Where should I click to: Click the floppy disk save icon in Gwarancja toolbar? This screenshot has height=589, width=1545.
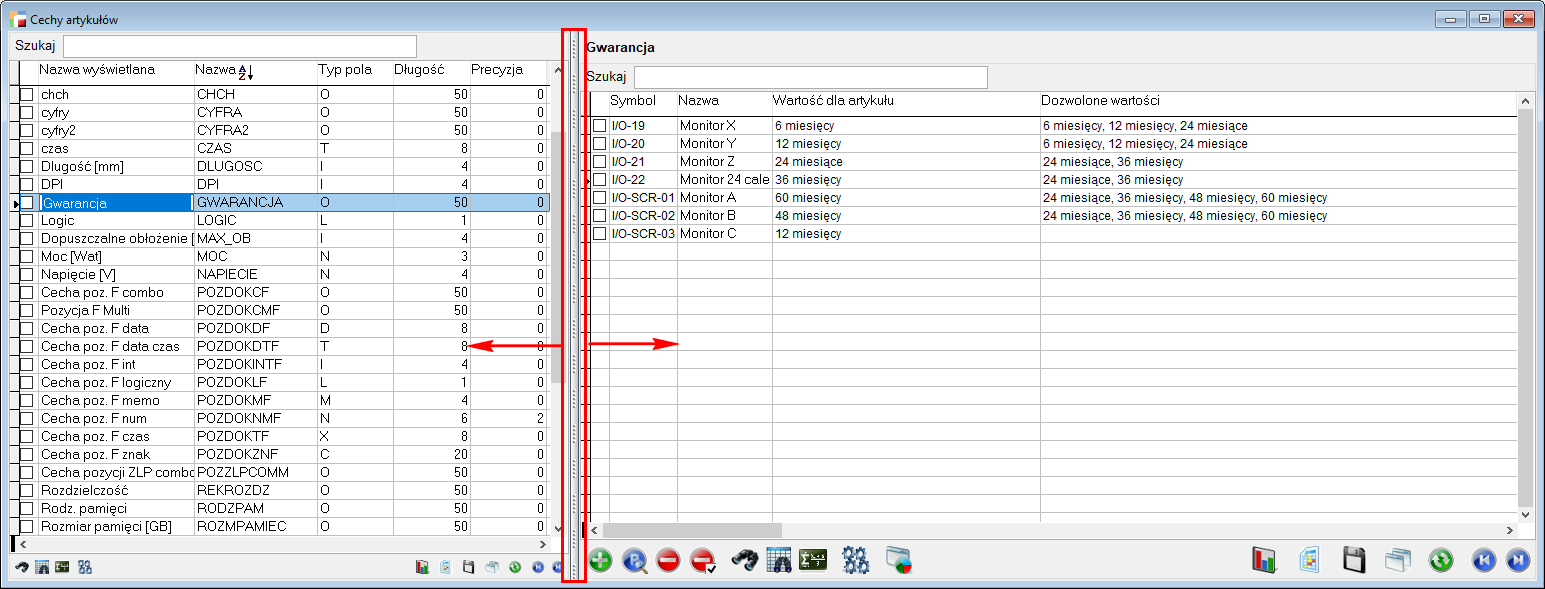pos(1355,561)
